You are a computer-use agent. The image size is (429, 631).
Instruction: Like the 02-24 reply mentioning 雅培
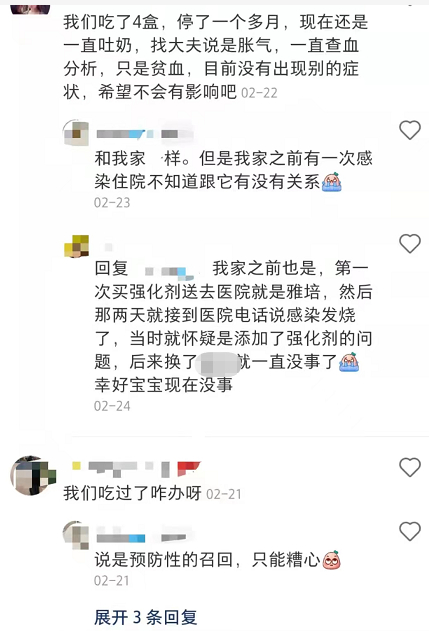410,243
